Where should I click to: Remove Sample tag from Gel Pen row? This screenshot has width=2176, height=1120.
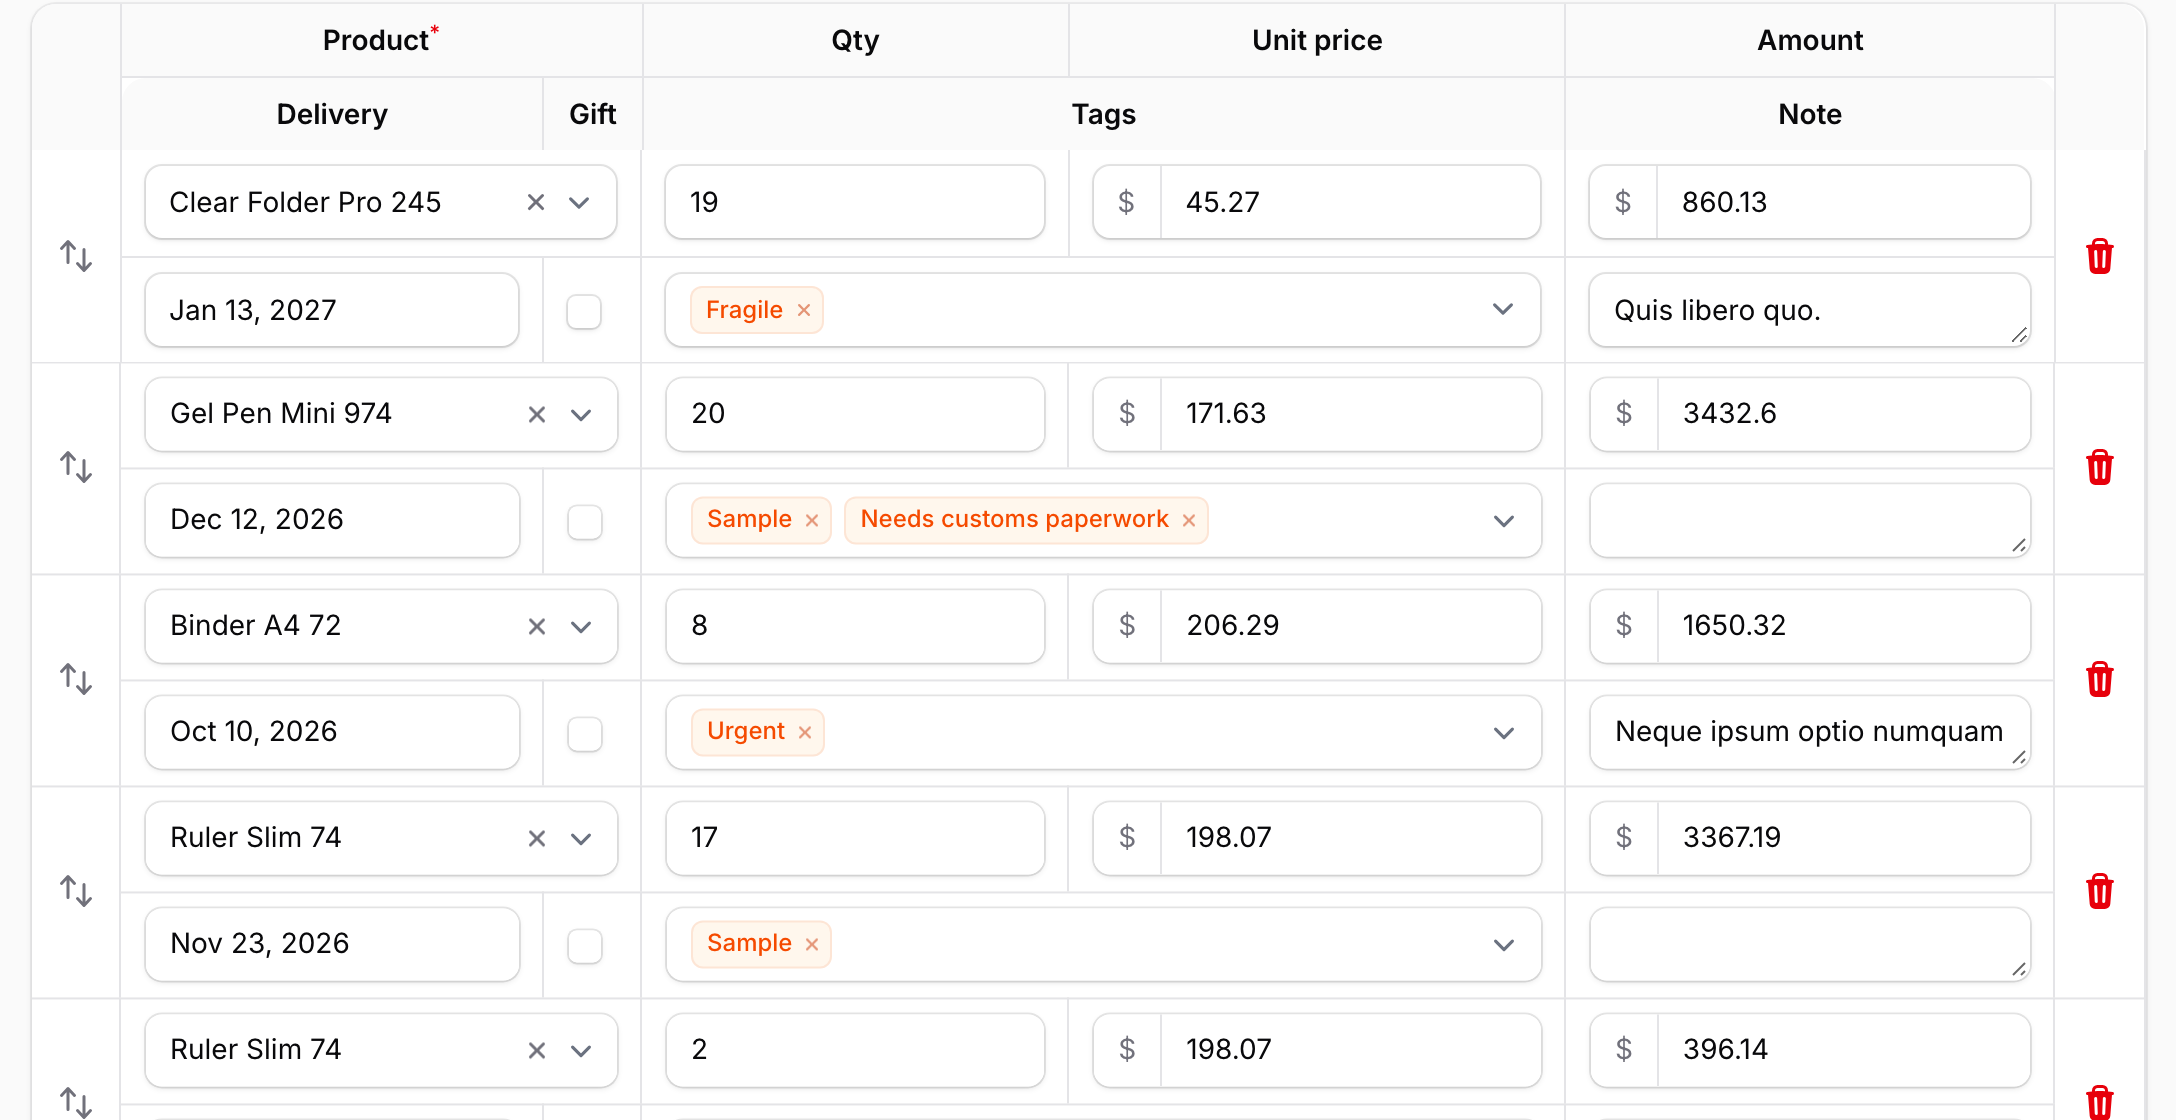(812, 521)
